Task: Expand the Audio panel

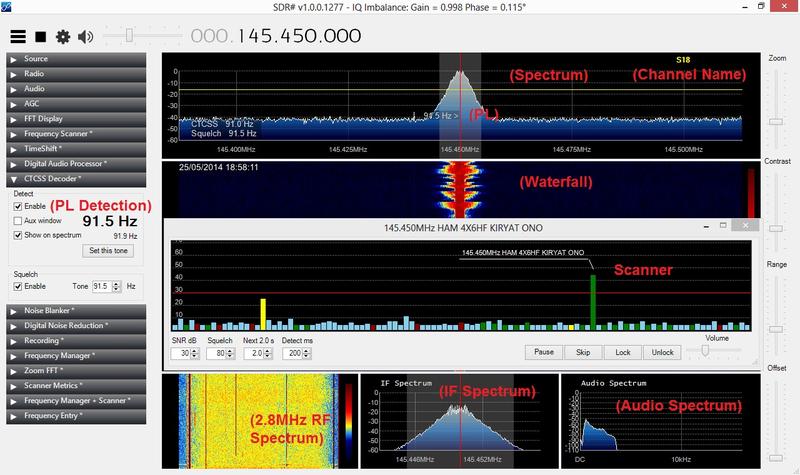Action: 76,89
